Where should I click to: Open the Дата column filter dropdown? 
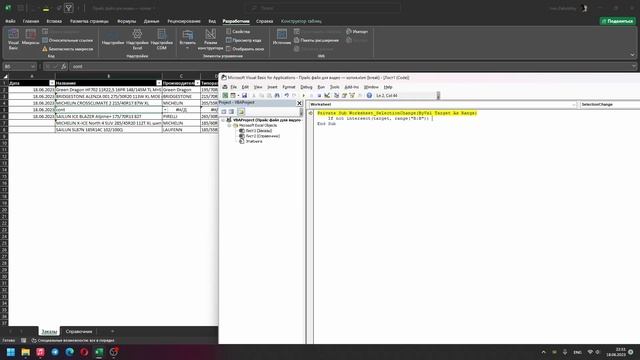click(x=52, y=83)
